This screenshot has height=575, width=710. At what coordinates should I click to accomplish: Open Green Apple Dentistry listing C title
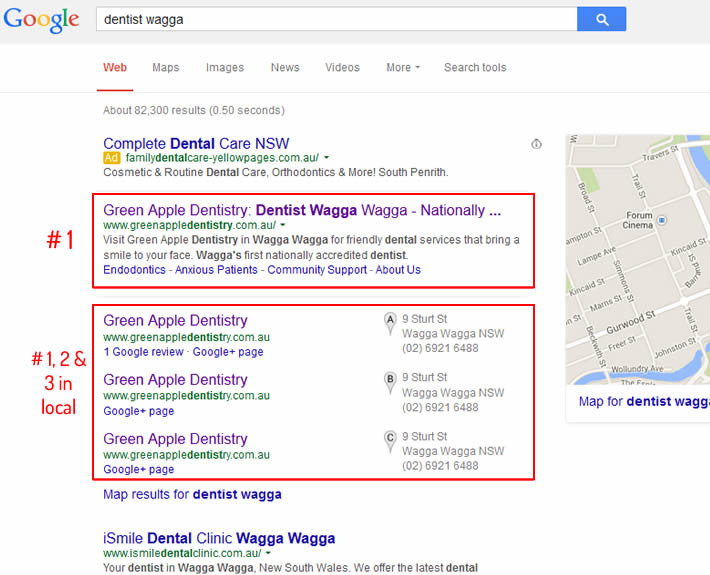click(x=175, y=439)
